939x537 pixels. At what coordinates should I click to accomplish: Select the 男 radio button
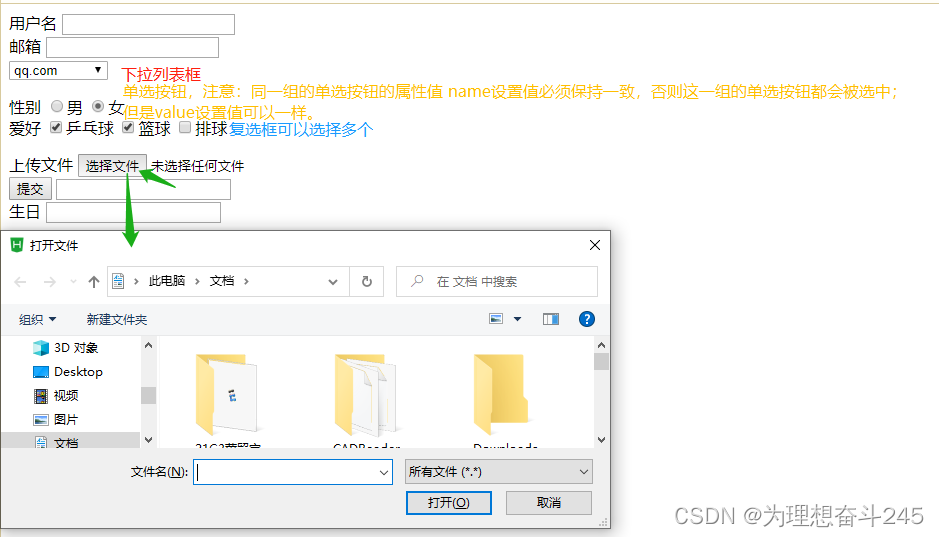(x=57, y=106)
